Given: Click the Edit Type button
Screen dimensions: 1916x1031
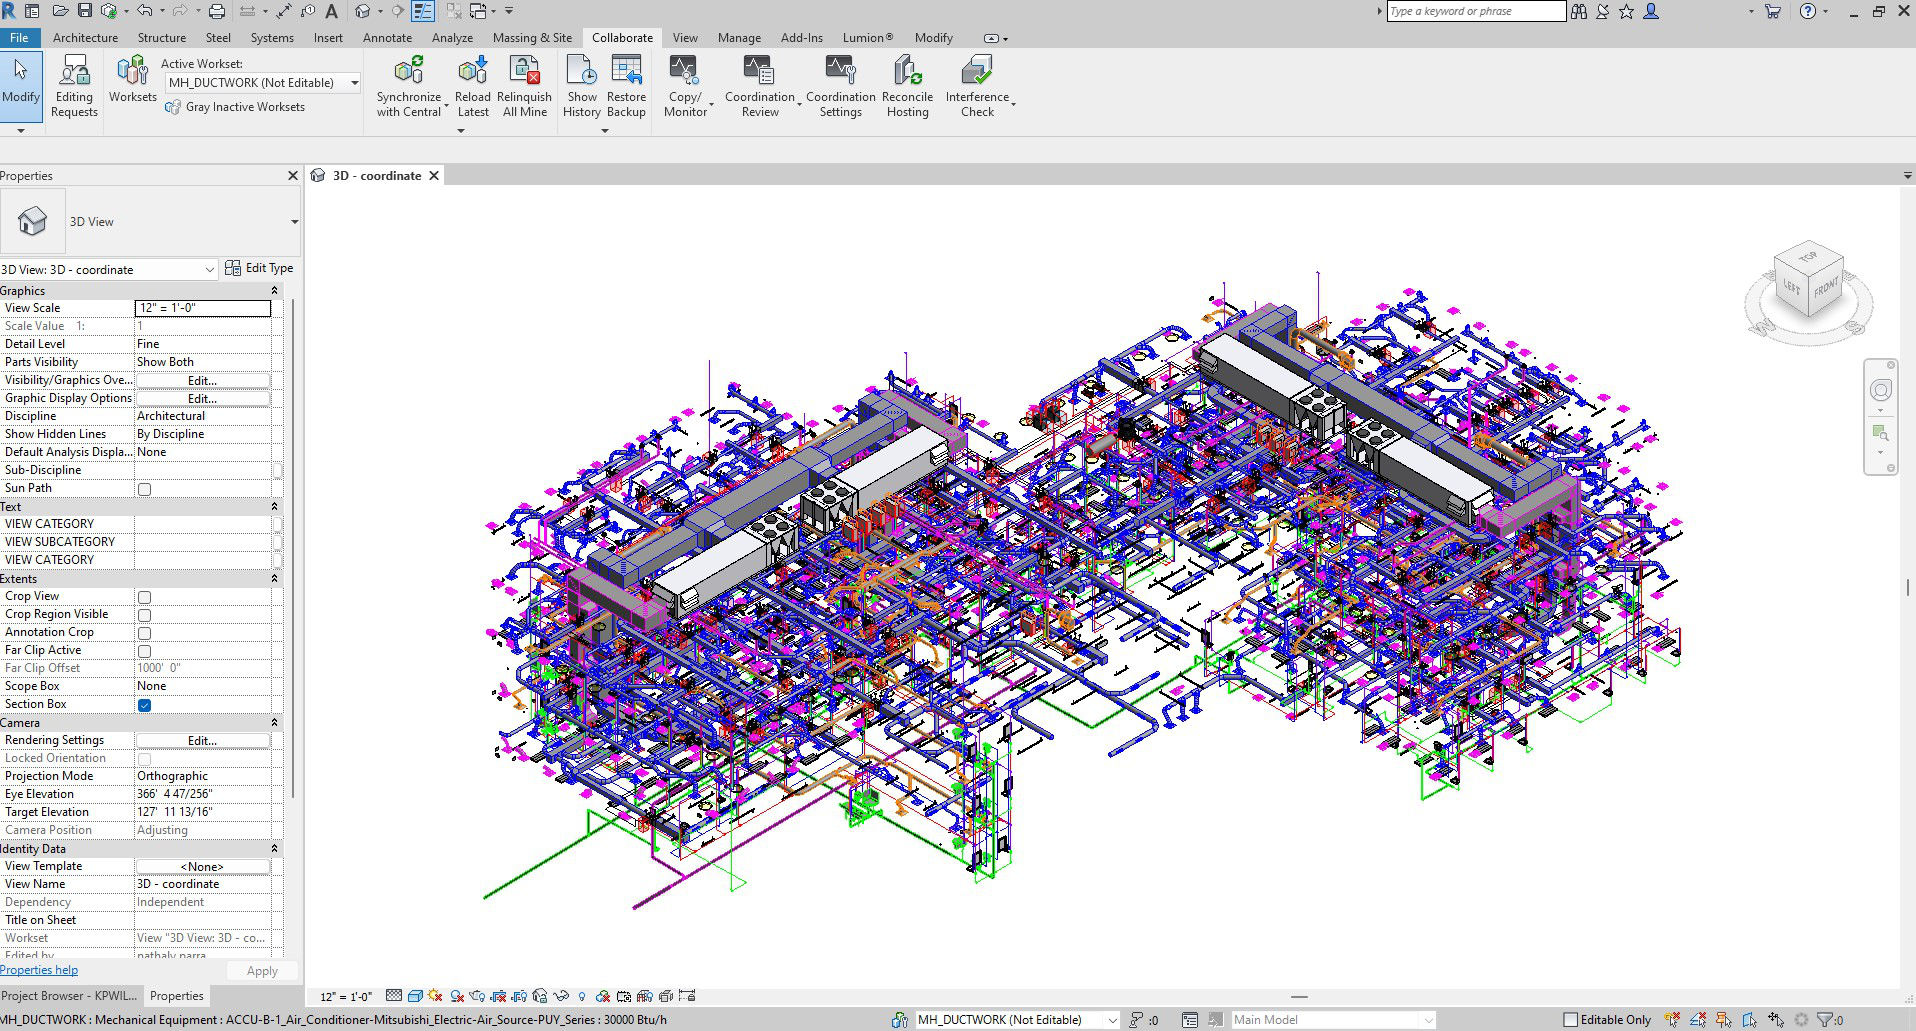Looking at the screenshot, I should [259, 268].
